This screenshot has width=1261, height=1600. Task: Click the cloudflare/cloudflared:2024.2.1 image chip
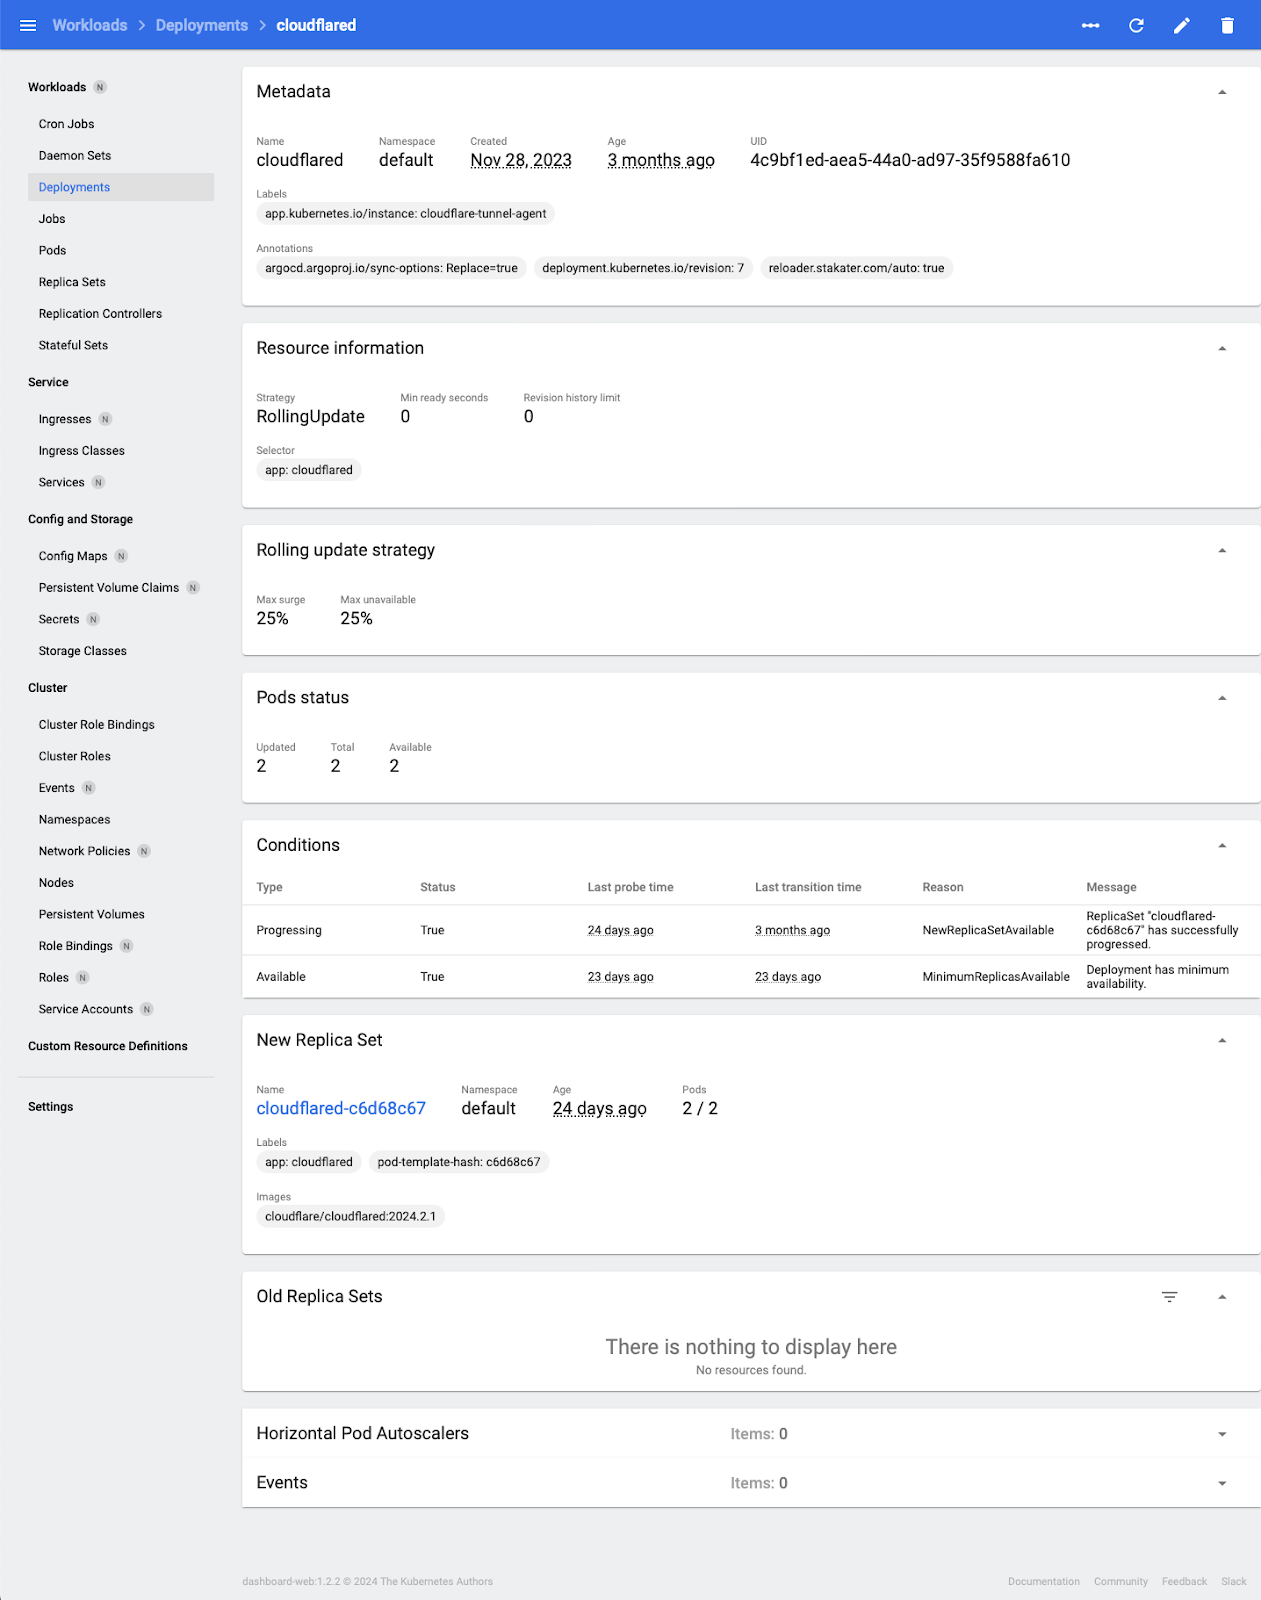pos(351,1217)
